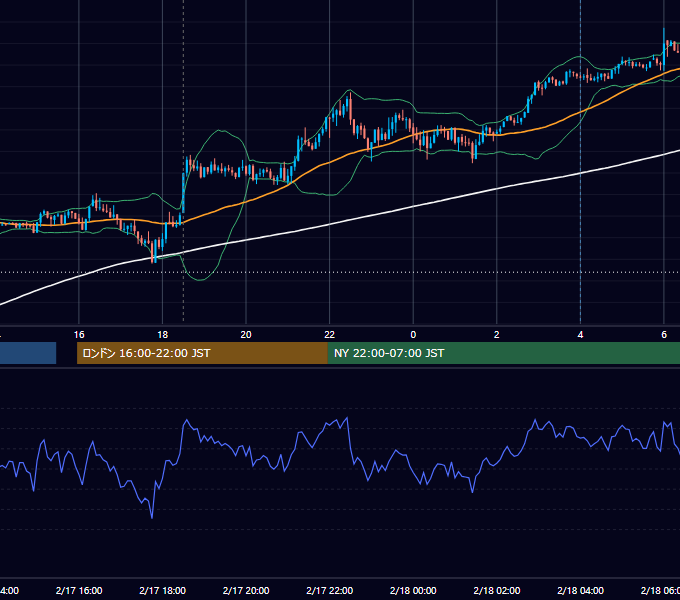This screenshot has width=680, height=600.
Task: Click the 2/18 04:00 date label
Action: tap(580, 590)
